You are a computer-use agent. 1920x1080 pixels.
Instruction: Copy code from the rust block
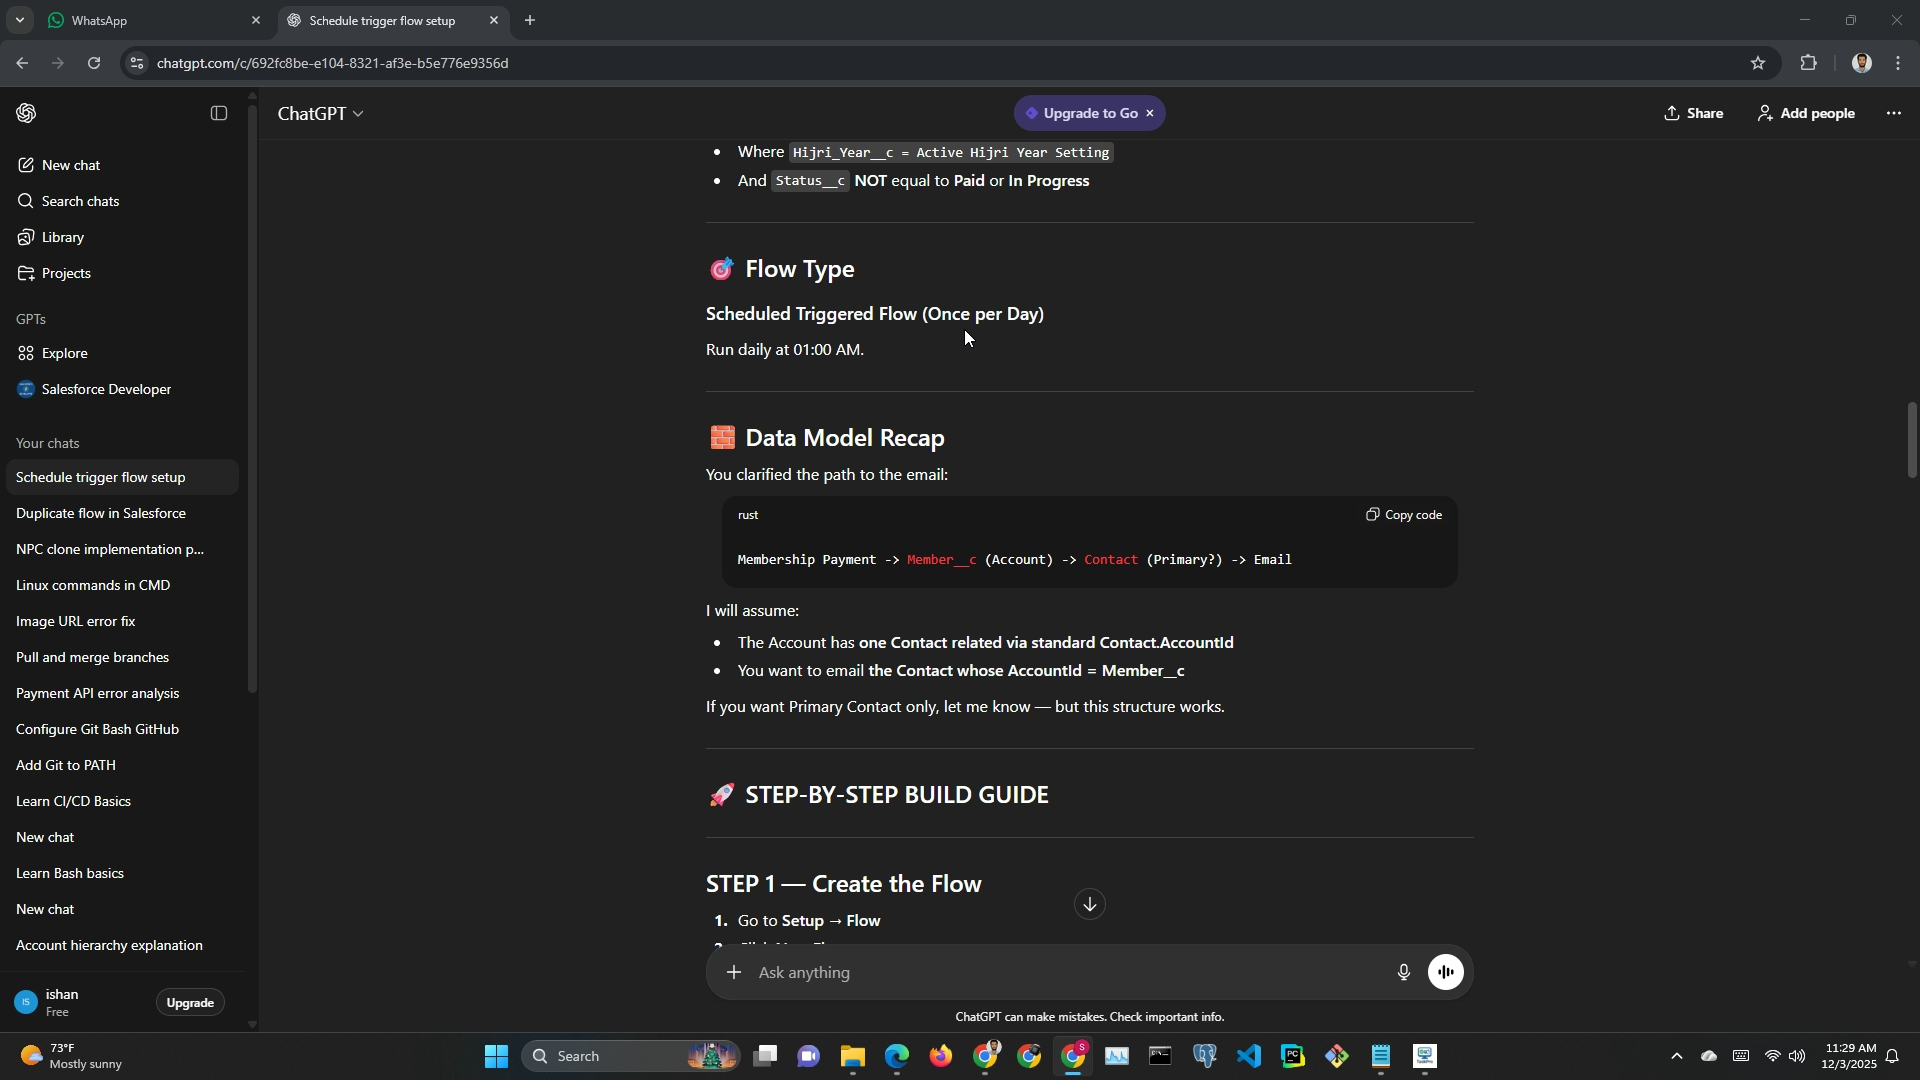coord(1404,515)
